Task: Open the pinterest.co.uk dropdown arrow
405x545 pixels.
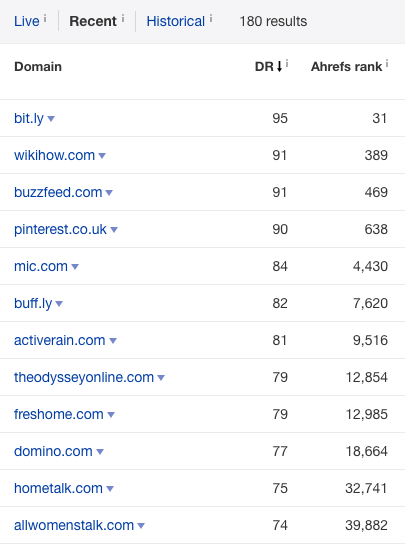Action: pos(114,230)
